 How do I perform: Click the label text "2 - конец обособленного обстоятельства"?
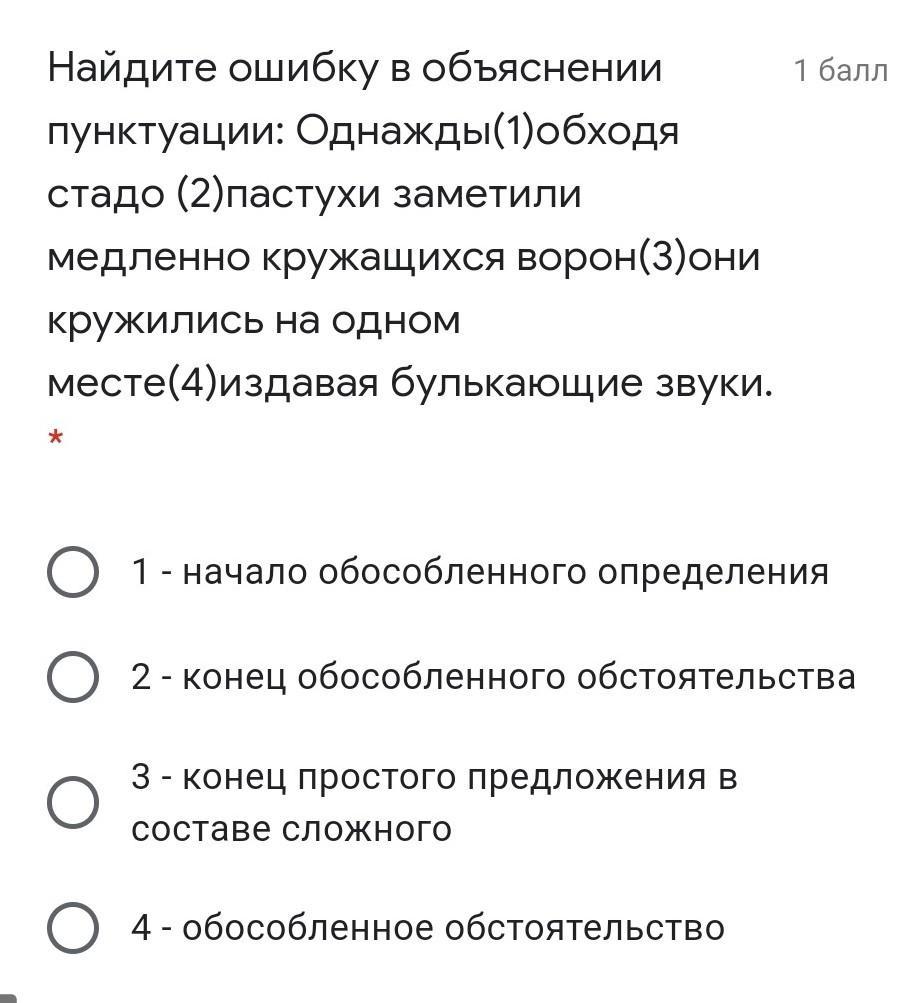coord(493,677)
